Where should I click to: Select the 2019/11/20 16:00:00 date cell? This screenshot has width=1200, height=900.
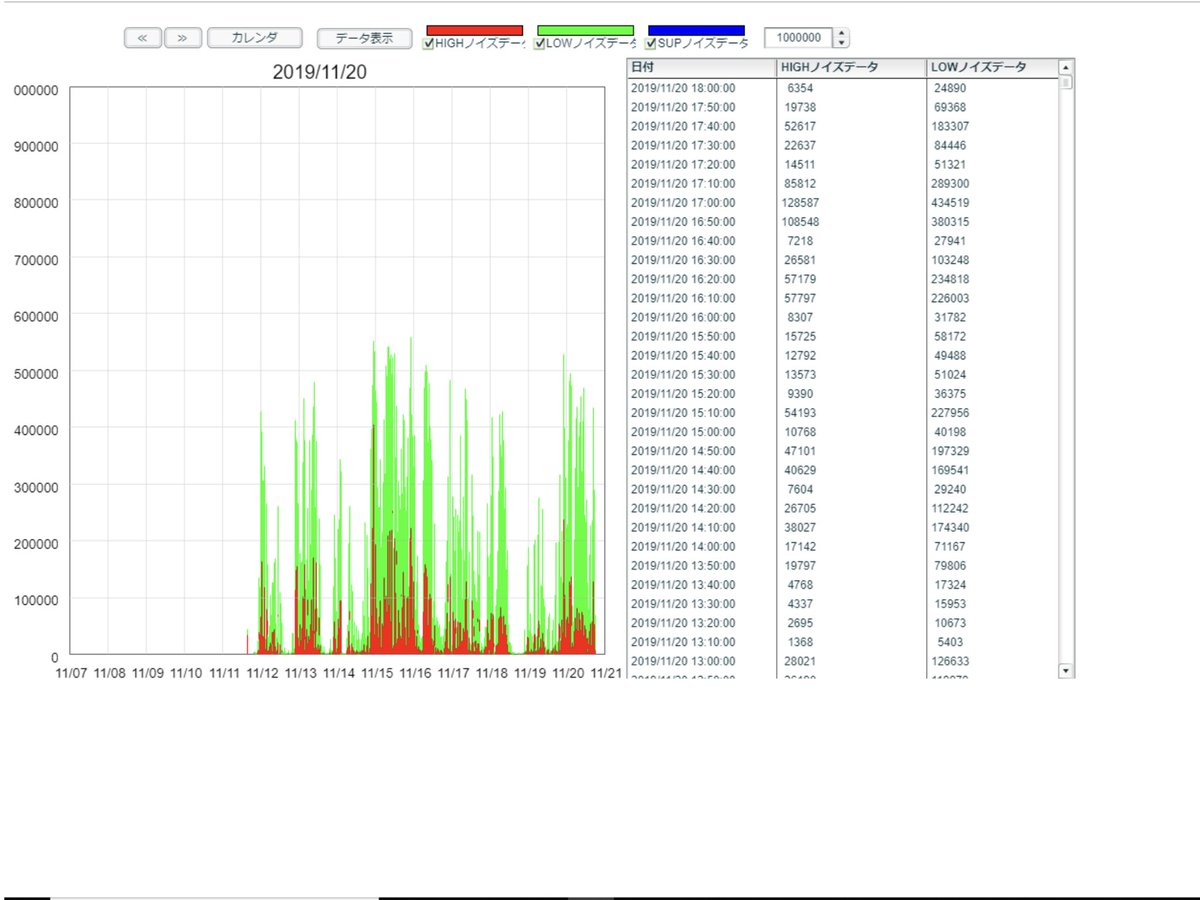683,317
